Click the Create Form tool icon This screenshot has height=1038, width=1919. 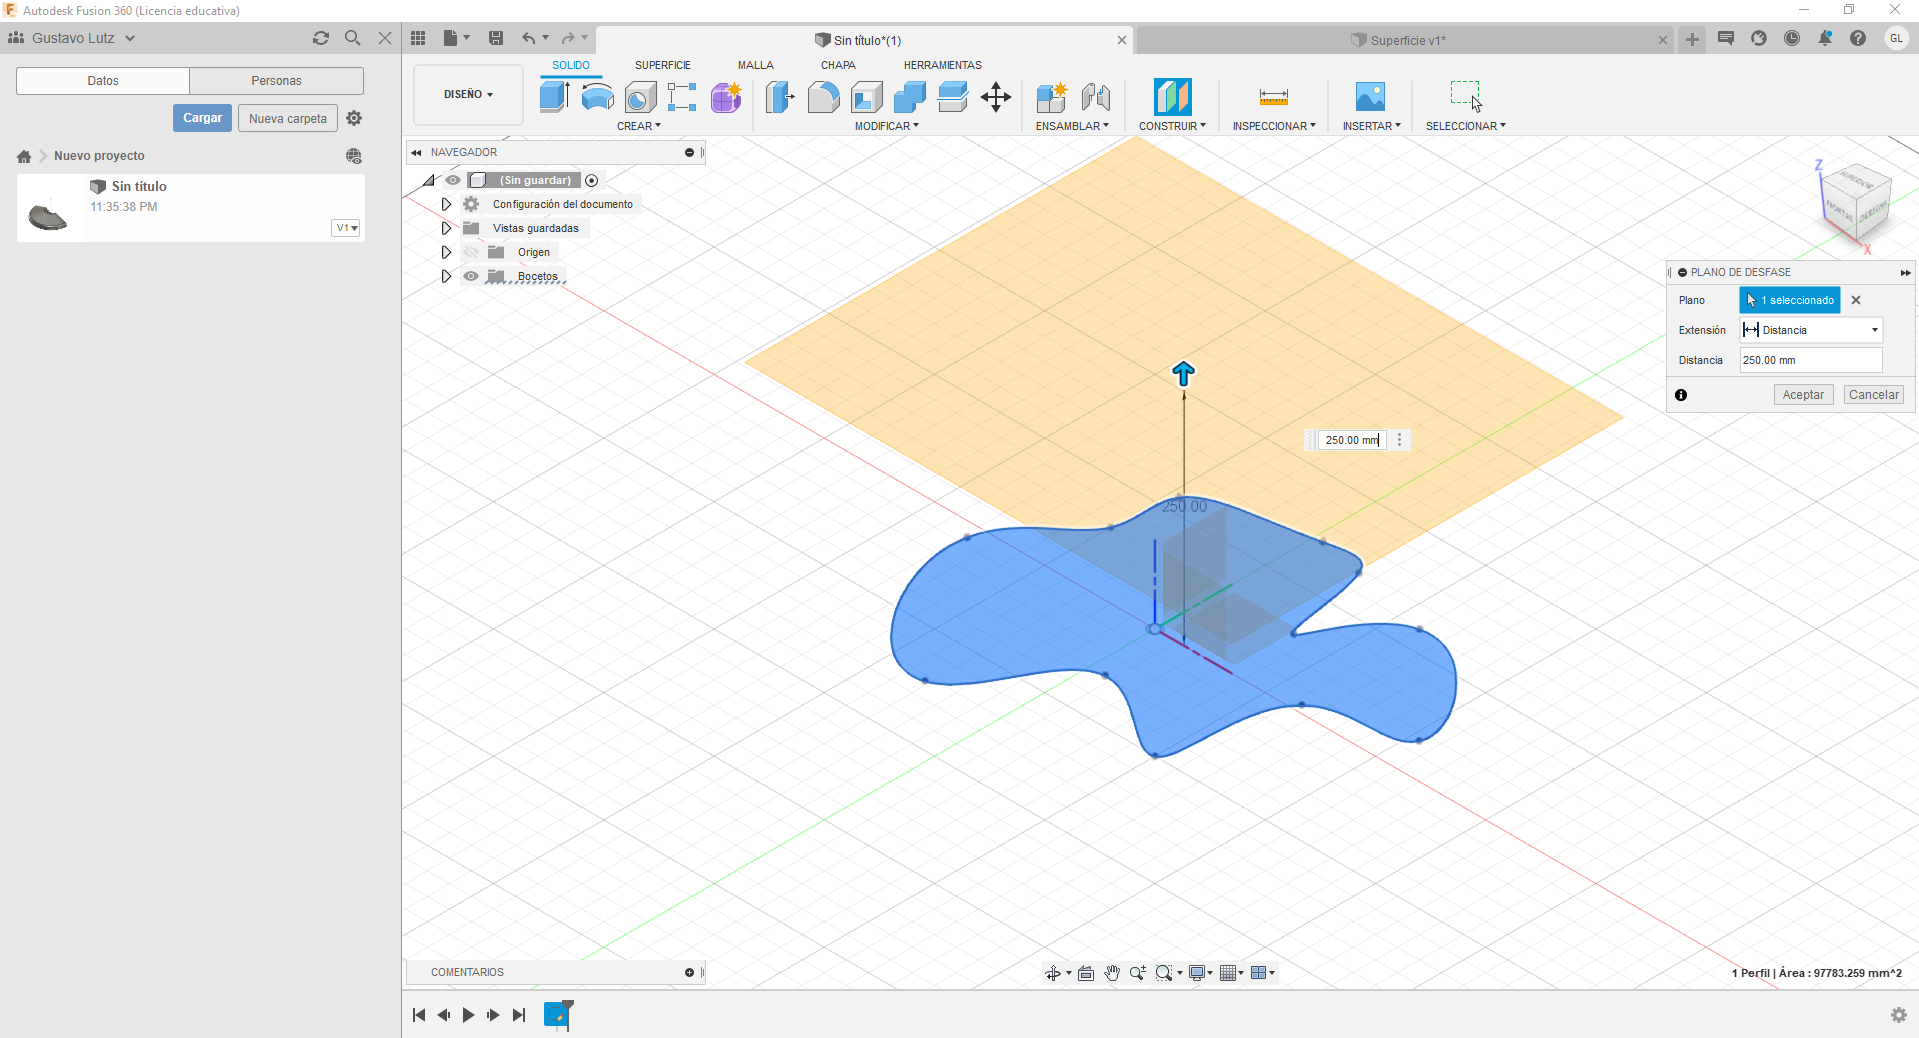[x=727, y=97]
